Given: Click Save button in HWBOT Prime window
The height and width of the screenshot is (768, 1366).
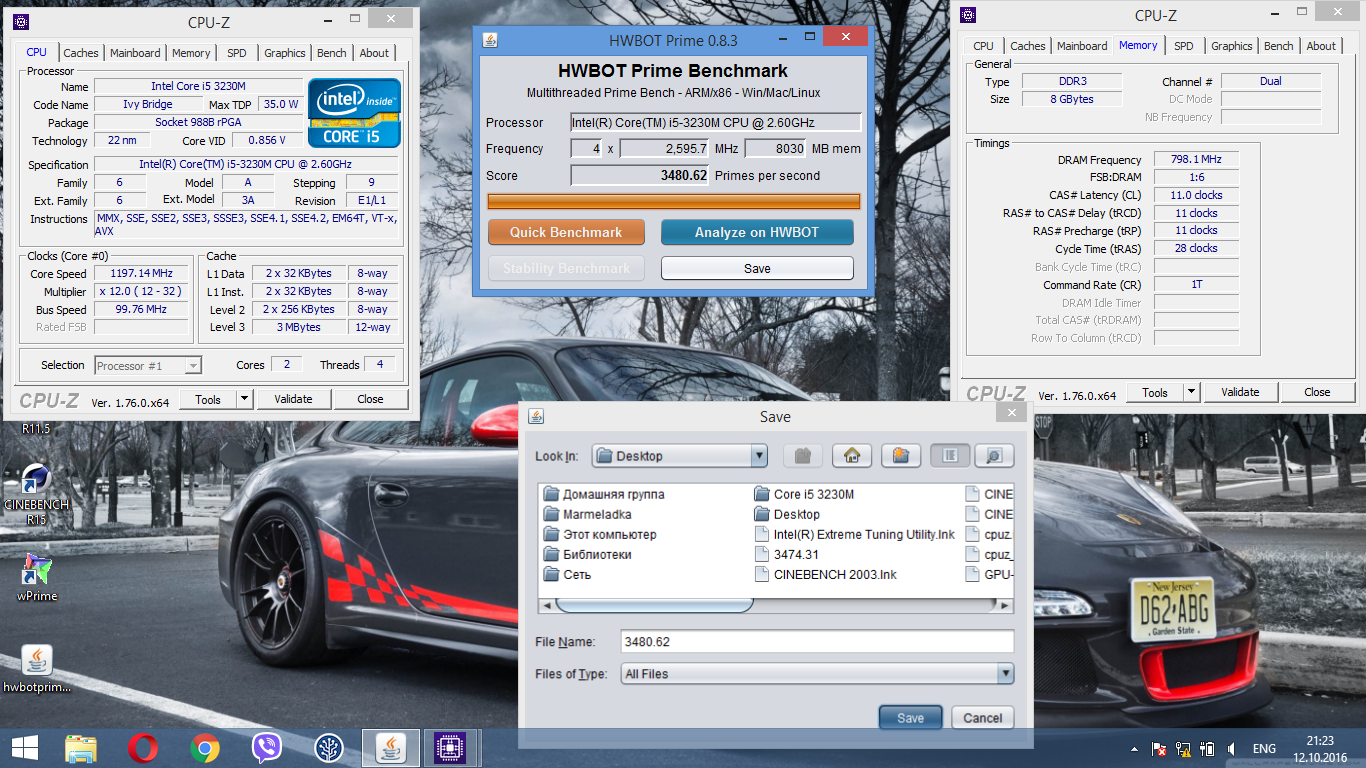Looking at the screenshot, I should (757, 268).
